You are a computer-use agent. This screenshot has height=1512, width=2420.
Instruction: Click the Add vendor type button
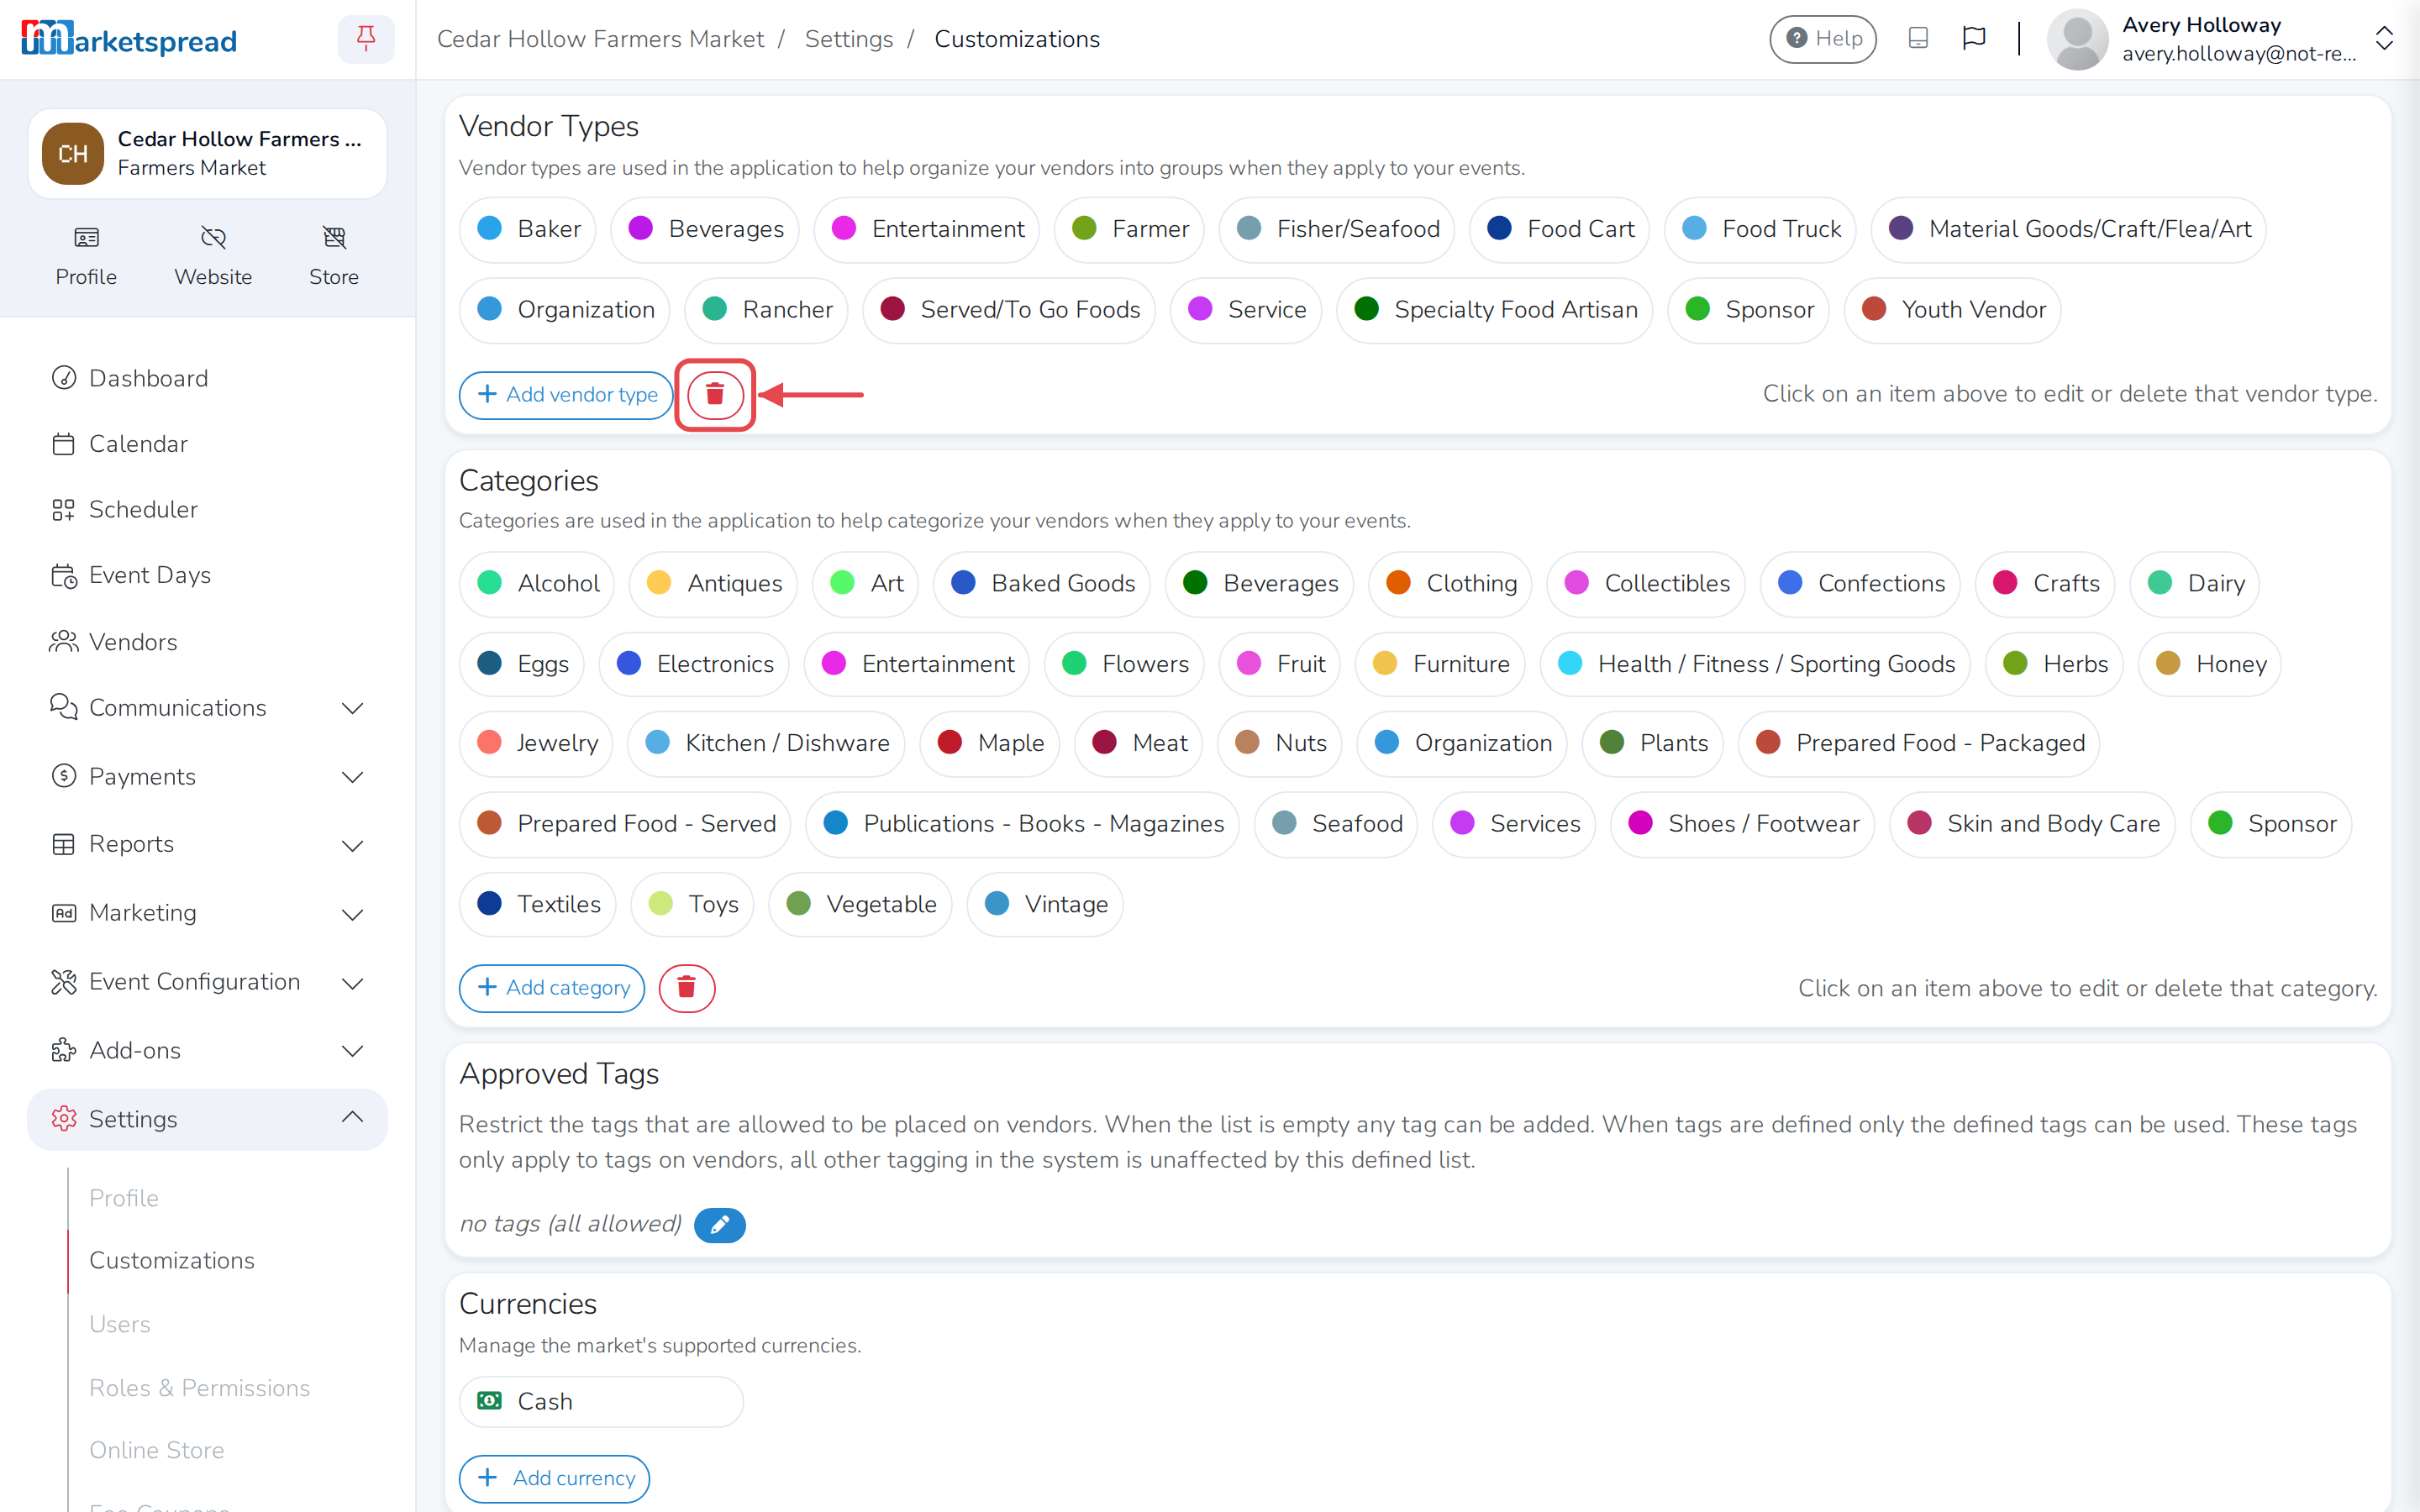click(566, 394)
